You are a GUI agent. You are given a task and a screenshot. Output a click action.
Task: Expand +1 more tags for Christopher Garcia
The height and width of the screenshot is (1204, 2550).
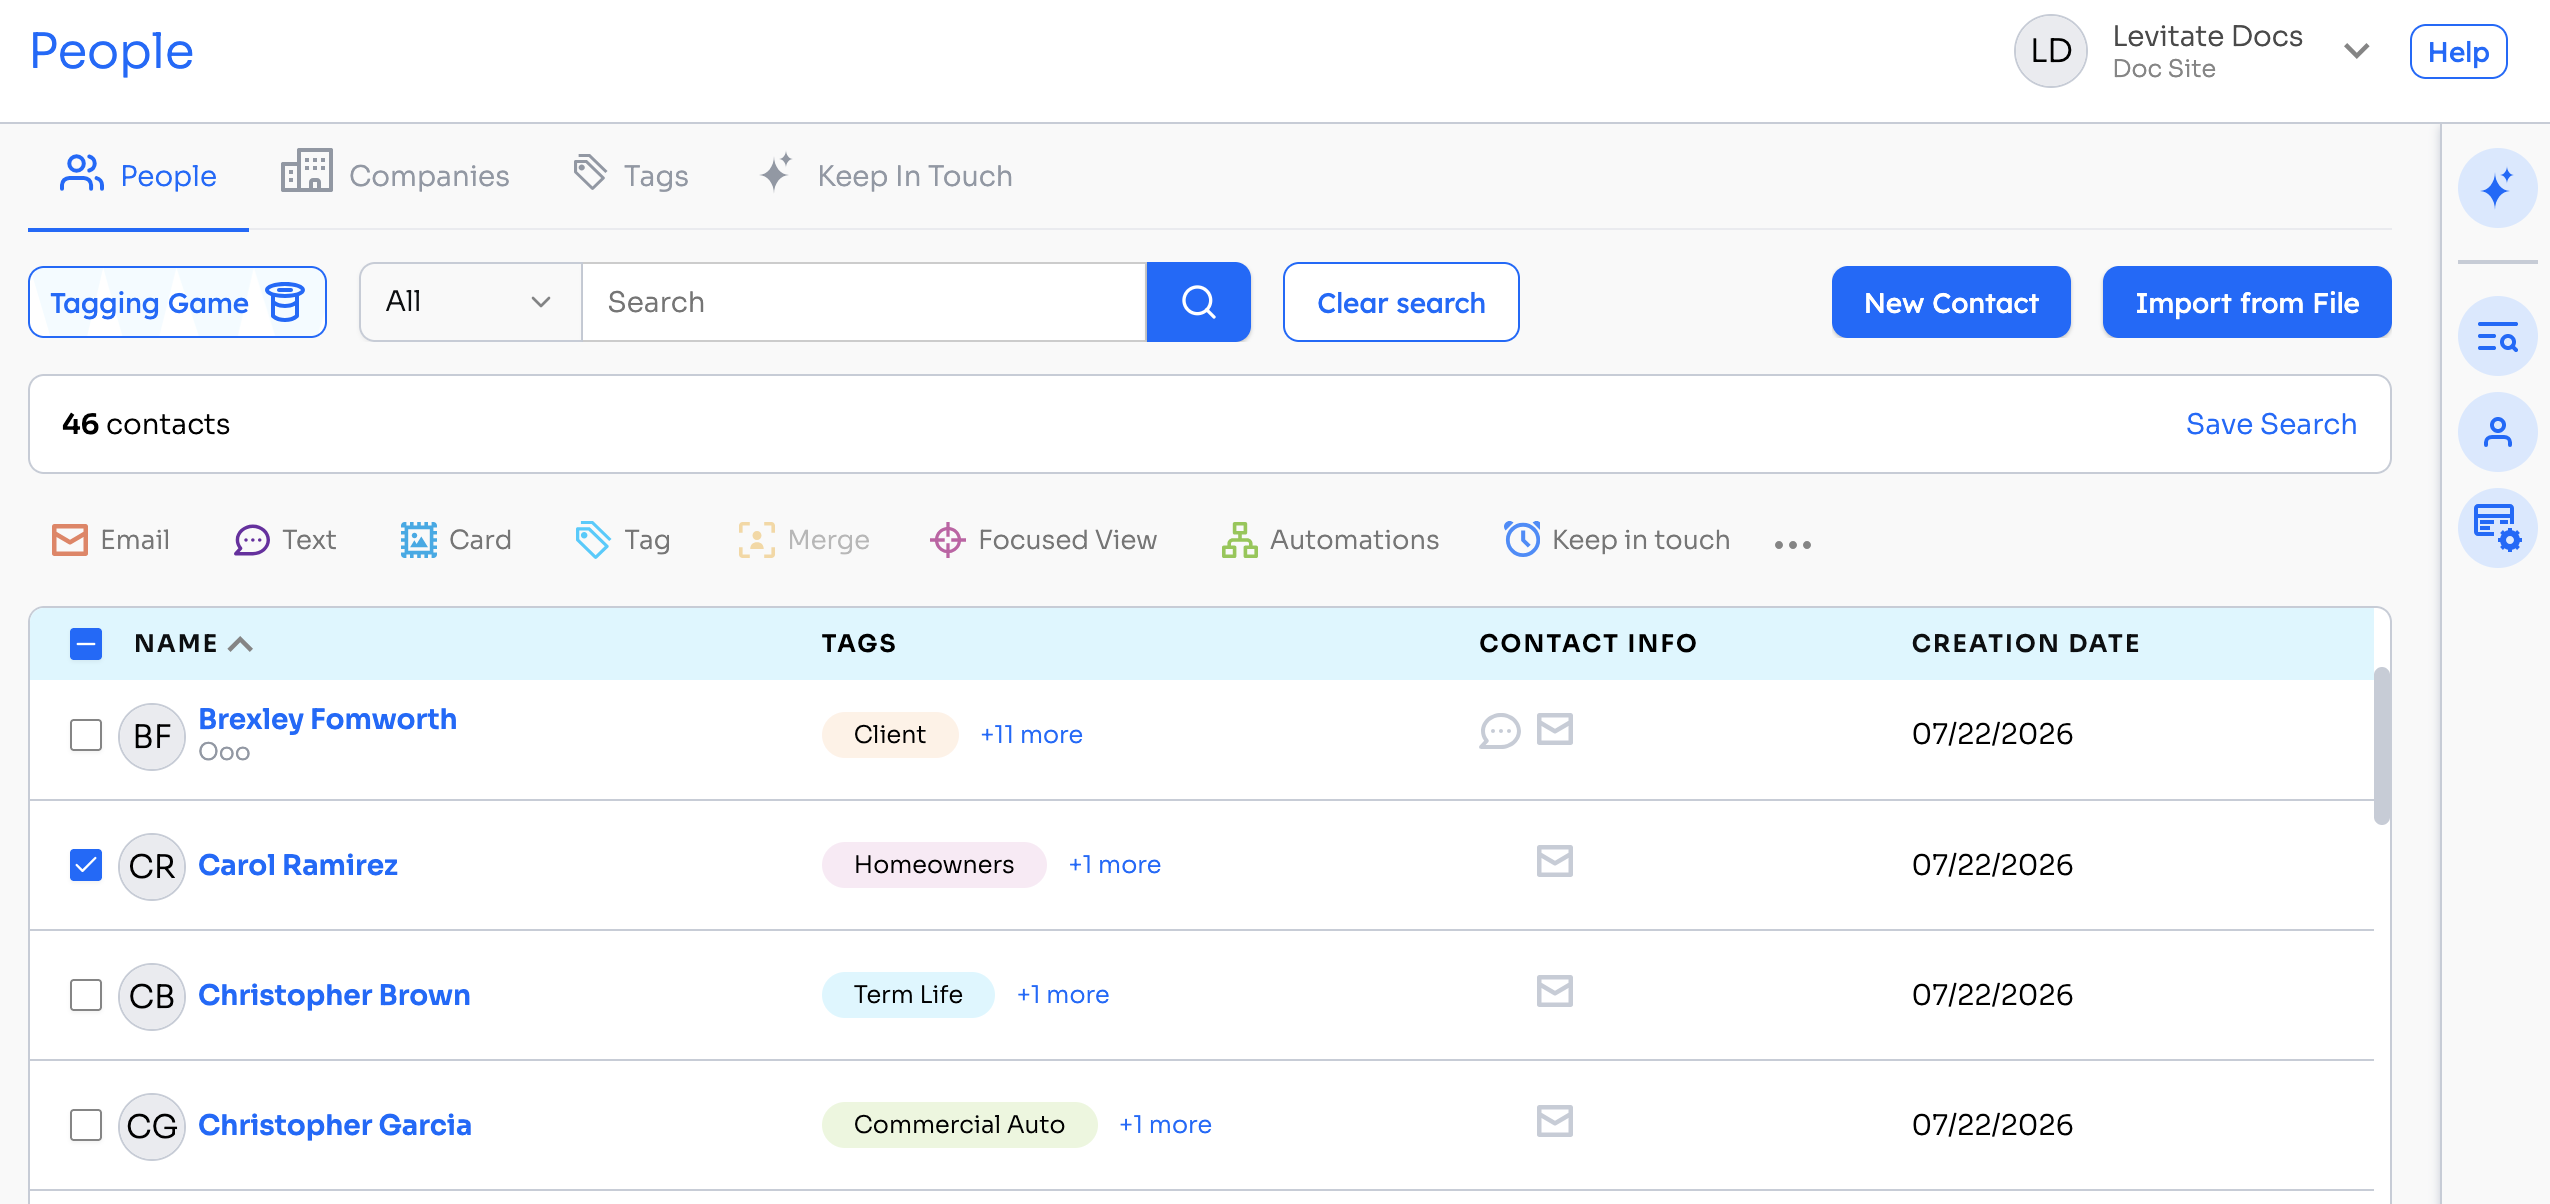pos(1165,1125)
